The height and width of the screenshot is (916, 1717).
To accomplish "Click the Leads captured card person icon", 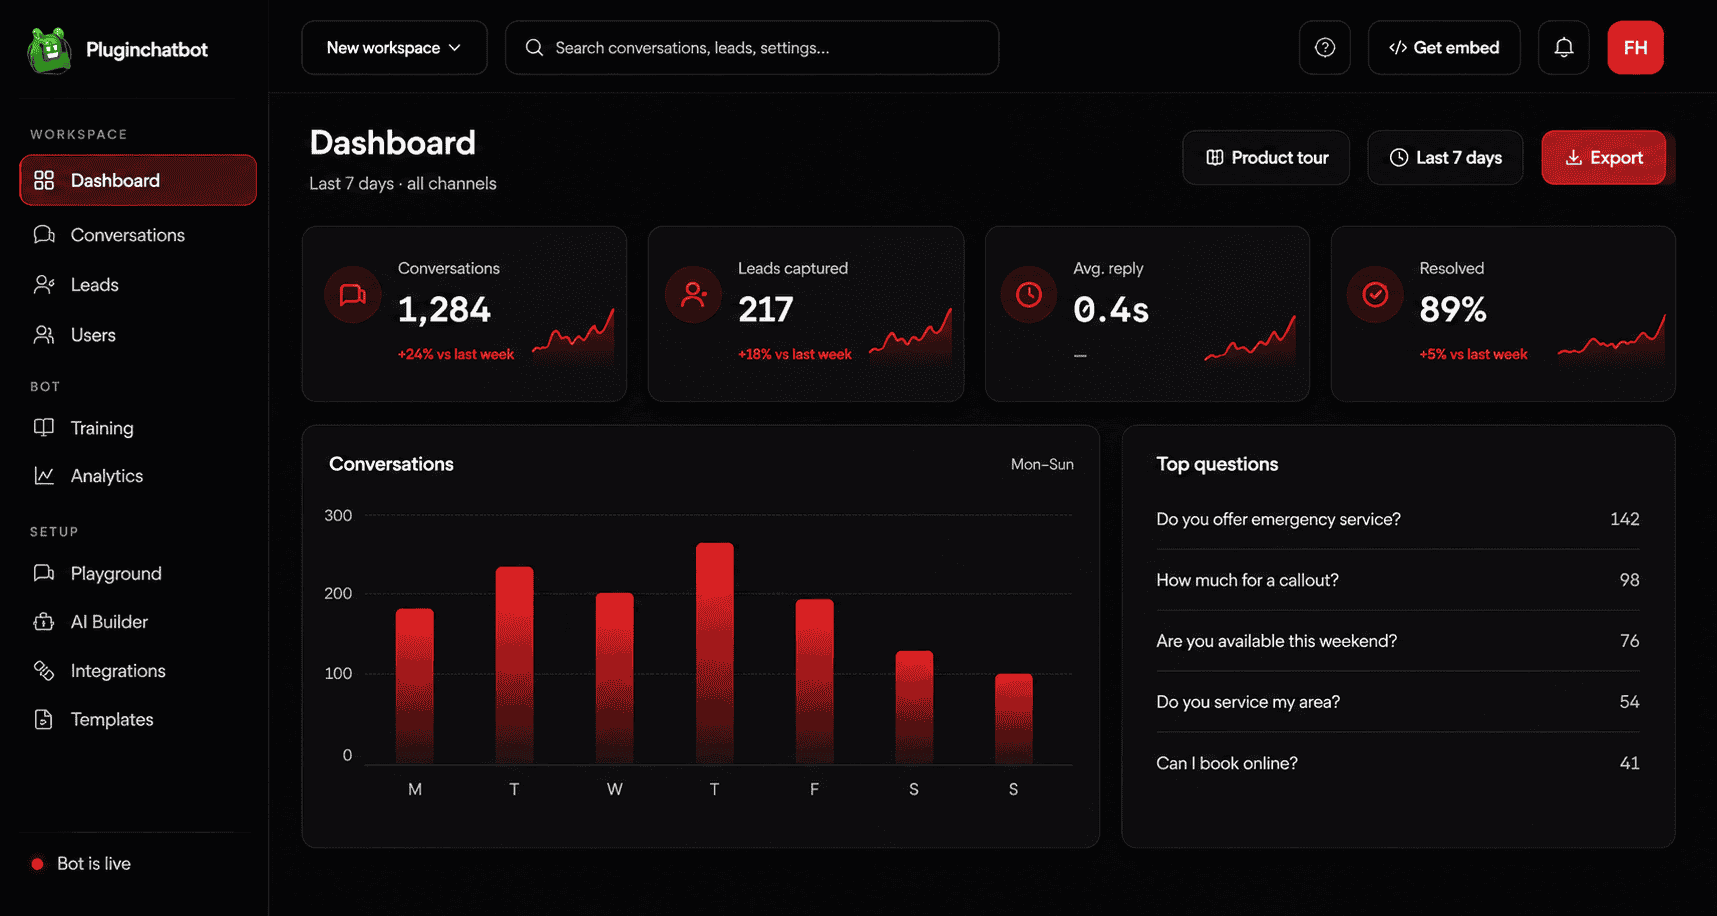I will click(x=693, y=295).
